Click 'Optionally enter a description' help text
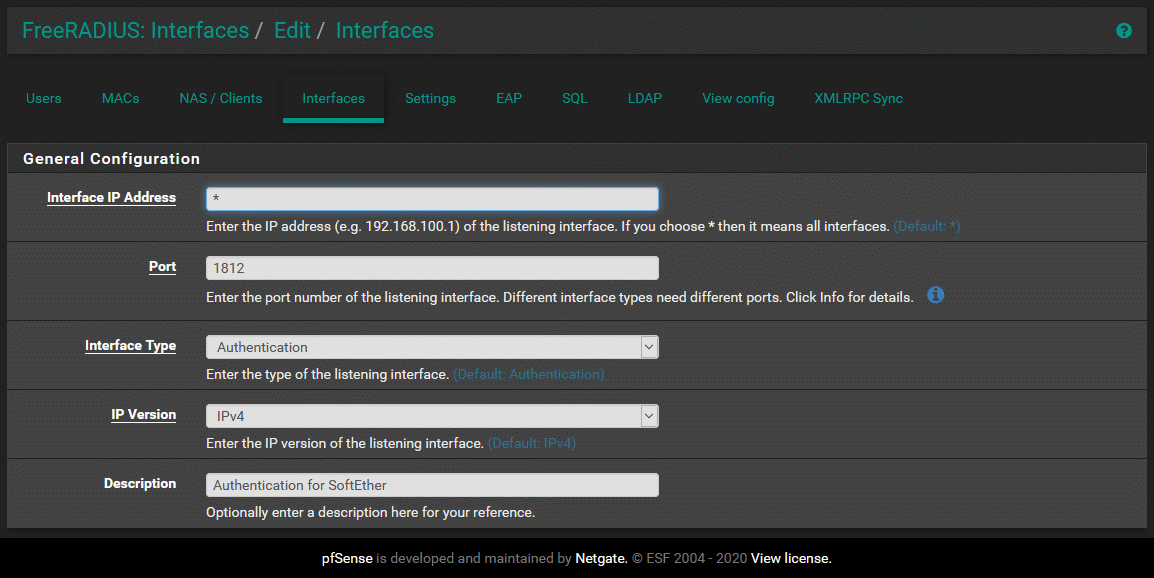 coord(370,512)
